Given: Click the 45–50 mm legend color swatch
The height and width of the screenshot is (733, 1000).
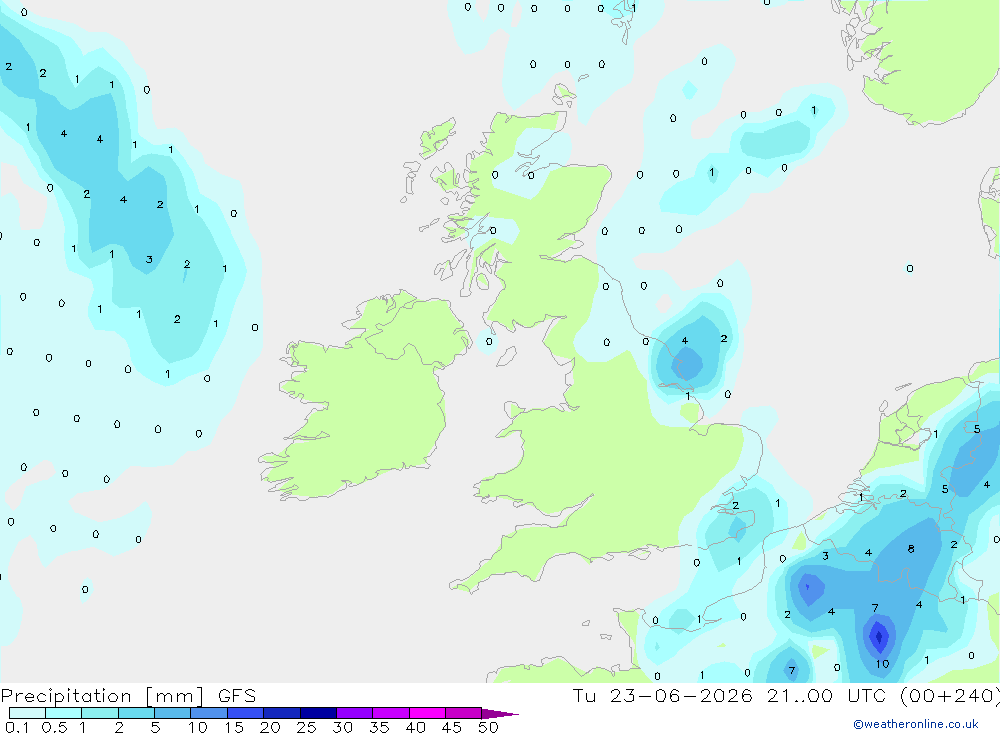Looking at the screenshot, I should 464,713.
